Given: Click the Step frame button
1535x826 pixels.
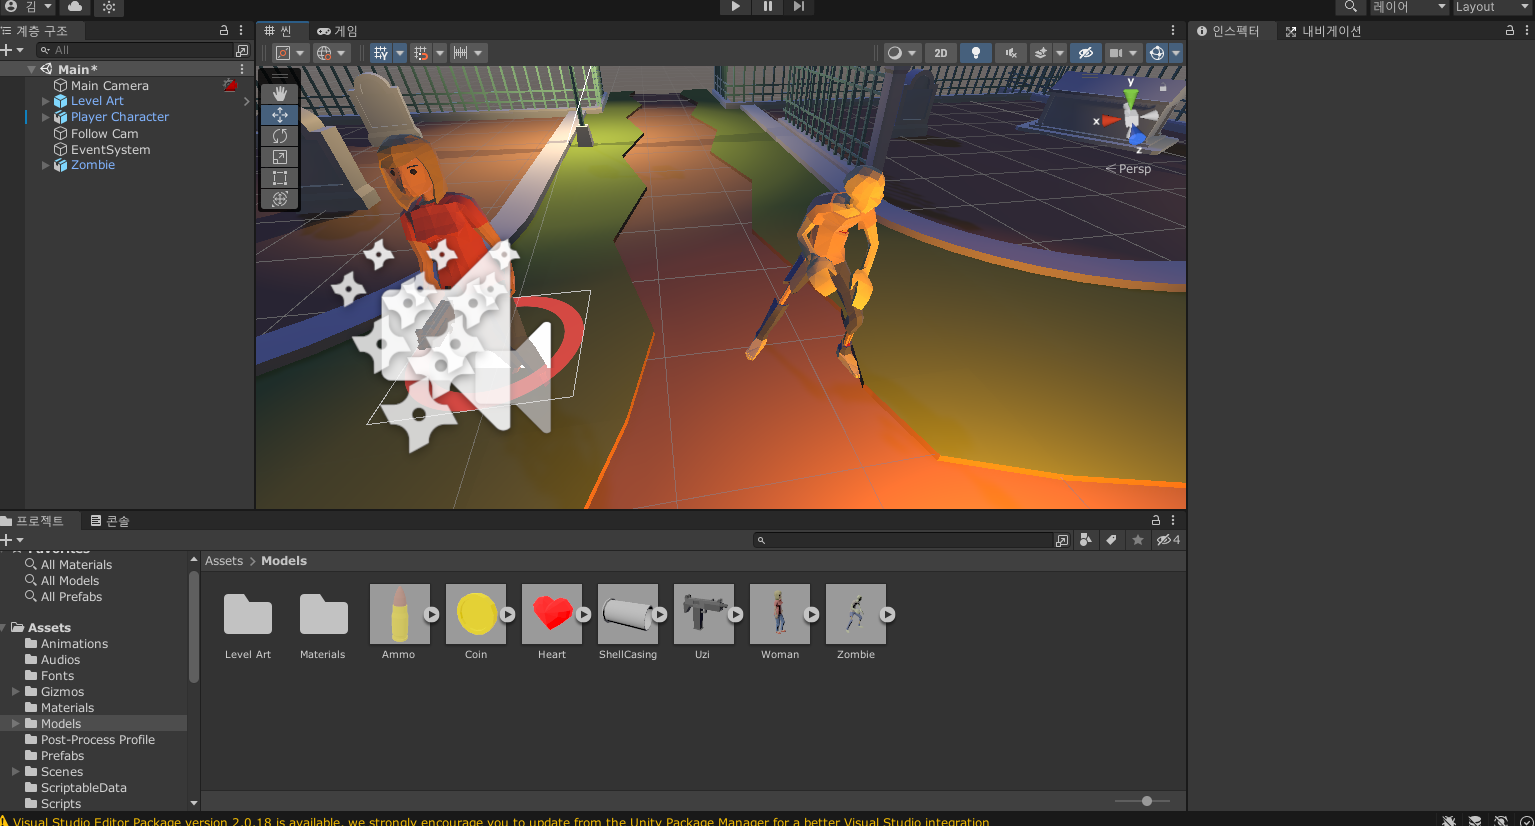Looking at the screenshot, I should (x=798, y=7).
